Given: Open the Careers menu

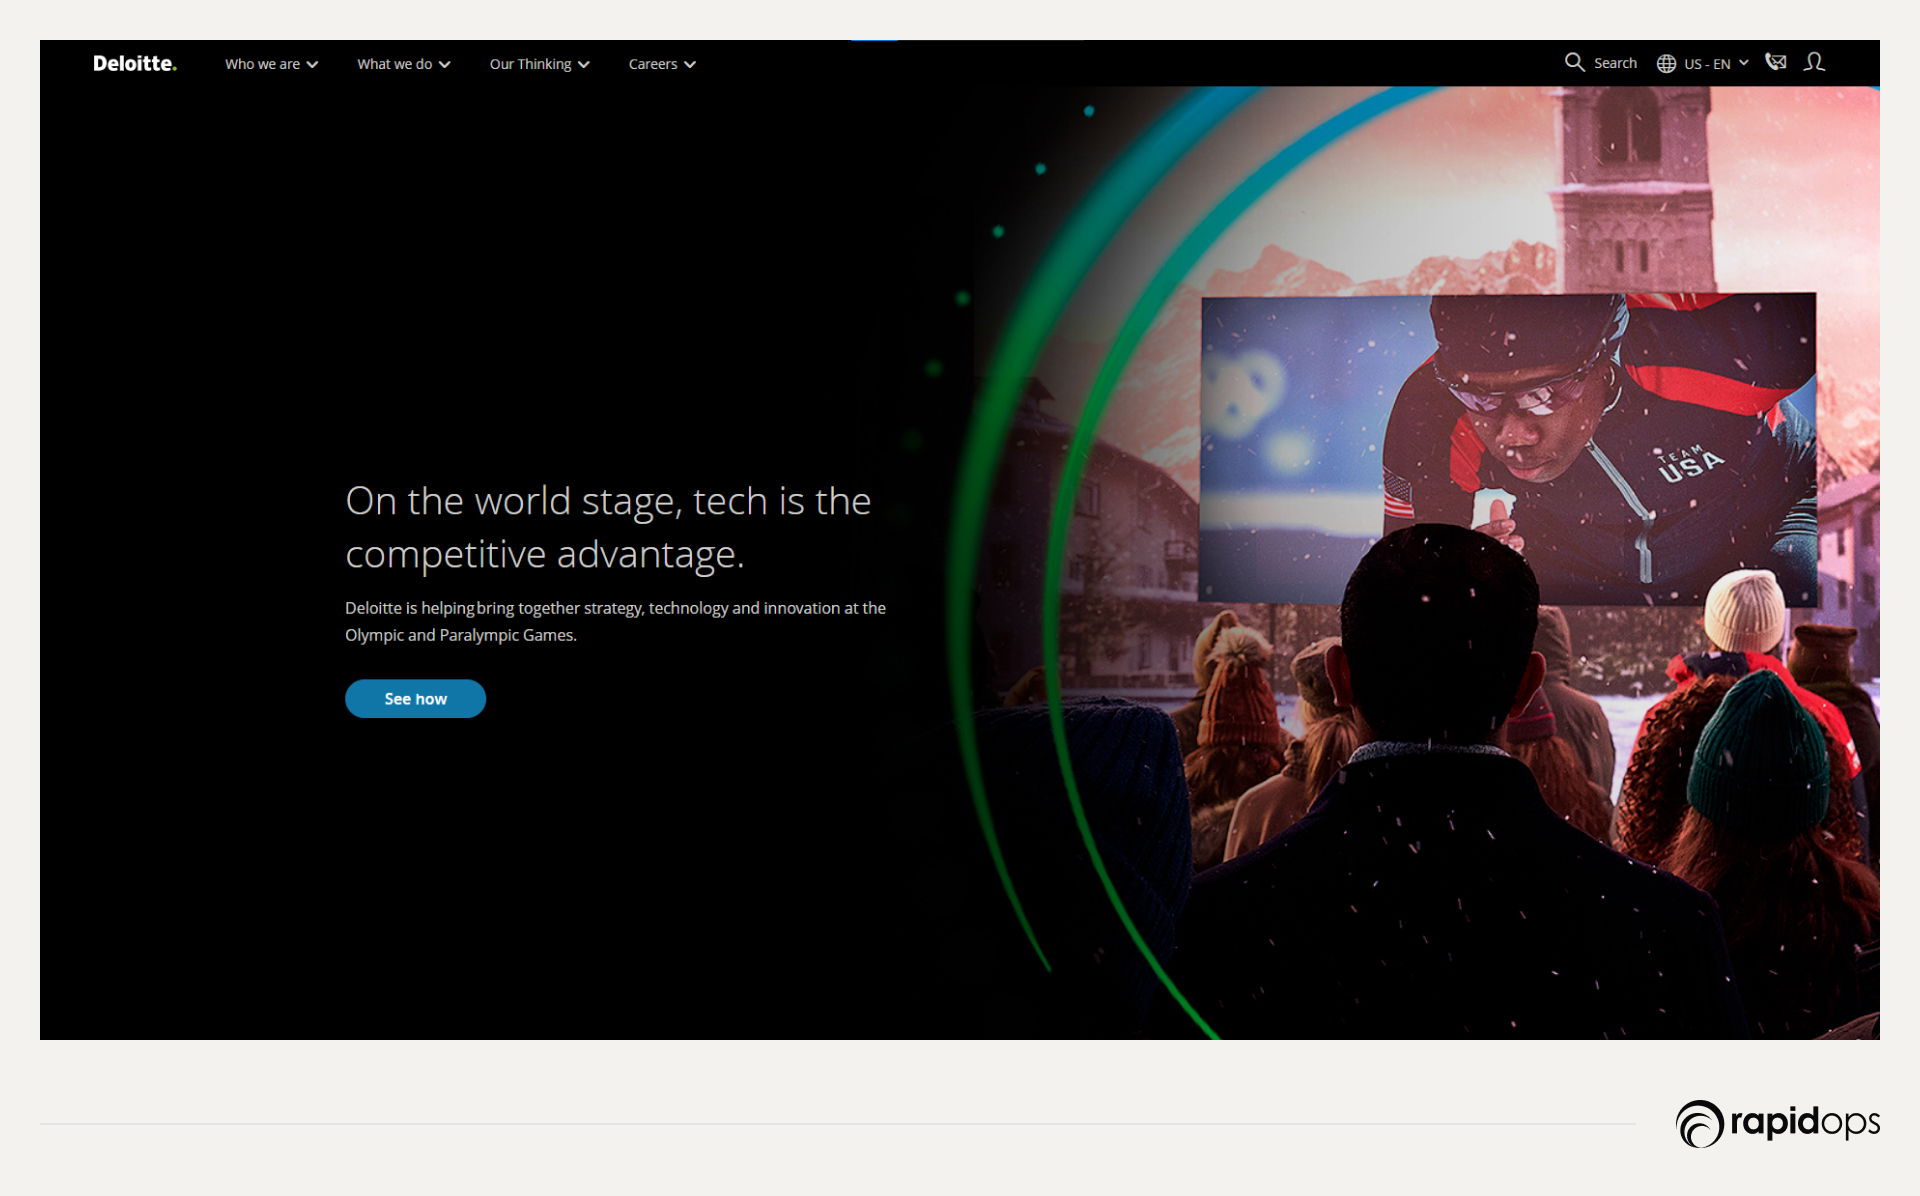Looking at the screenshot, I should pos(652,64).
